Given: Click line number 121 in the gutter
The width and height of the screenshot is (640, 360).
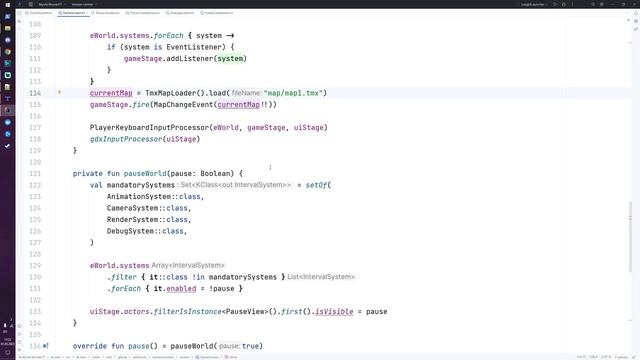Looking at the screenshot, I should (x=35, y=173).
